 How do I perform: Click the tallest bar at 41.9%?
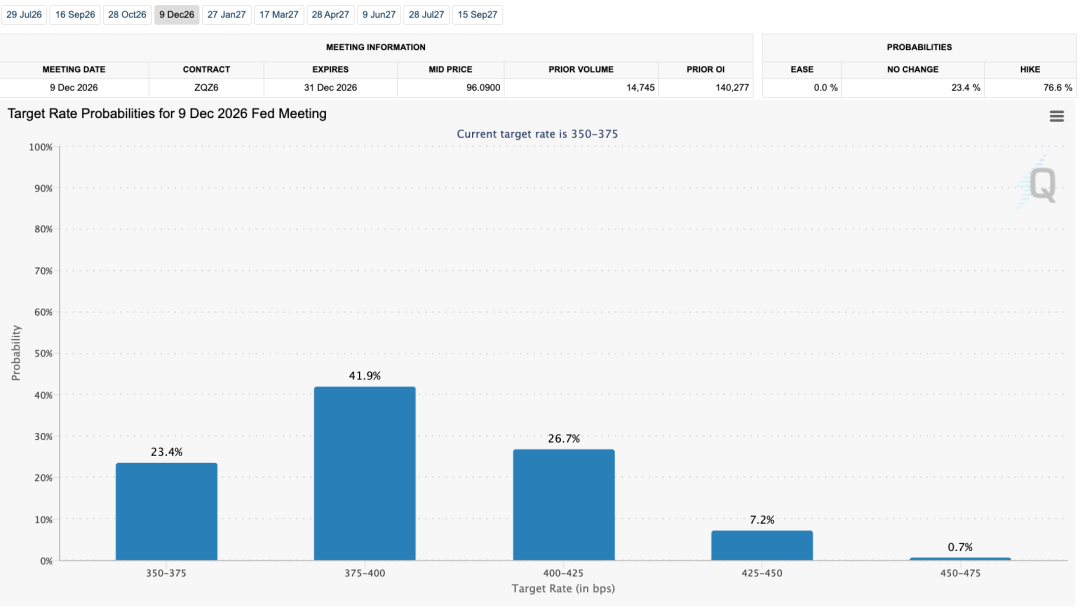[365, 474]
